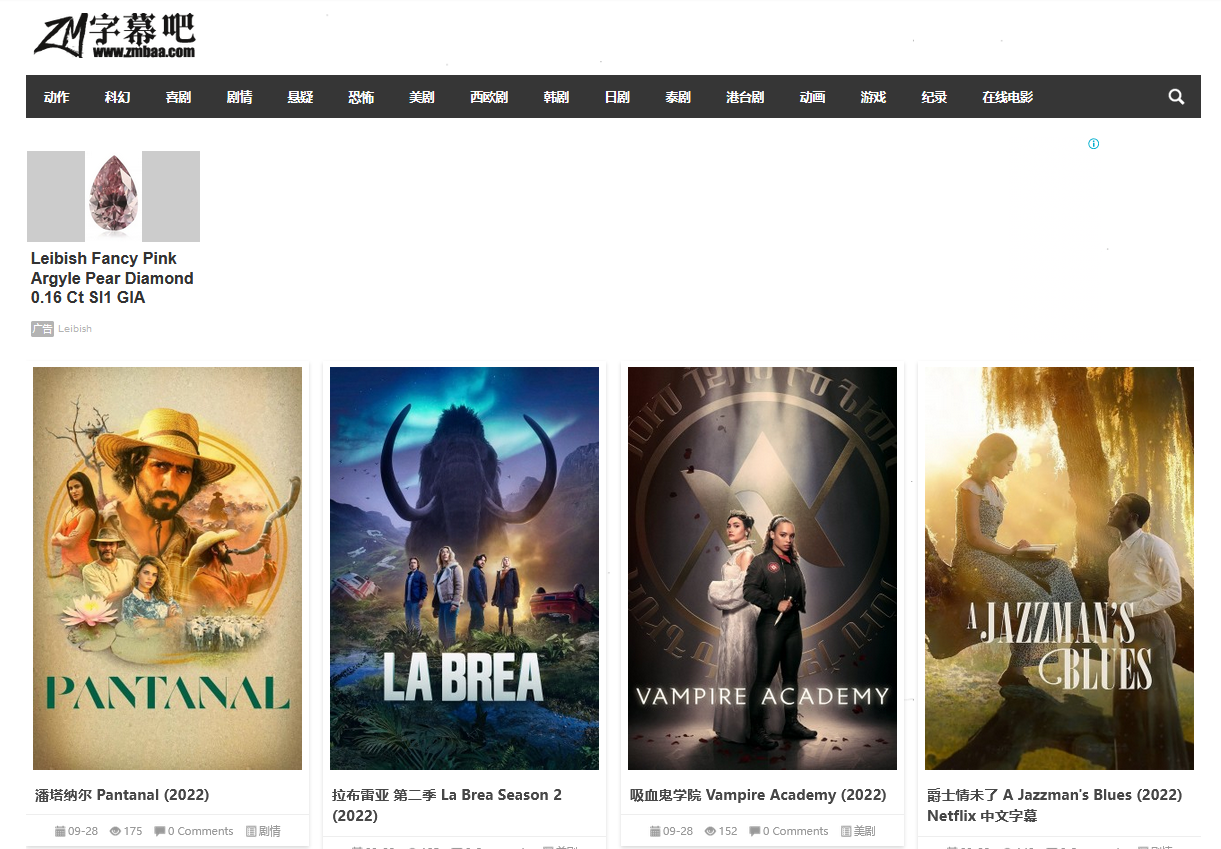Click the La Brea poster image
The image size is (1221, 849).
464,568
